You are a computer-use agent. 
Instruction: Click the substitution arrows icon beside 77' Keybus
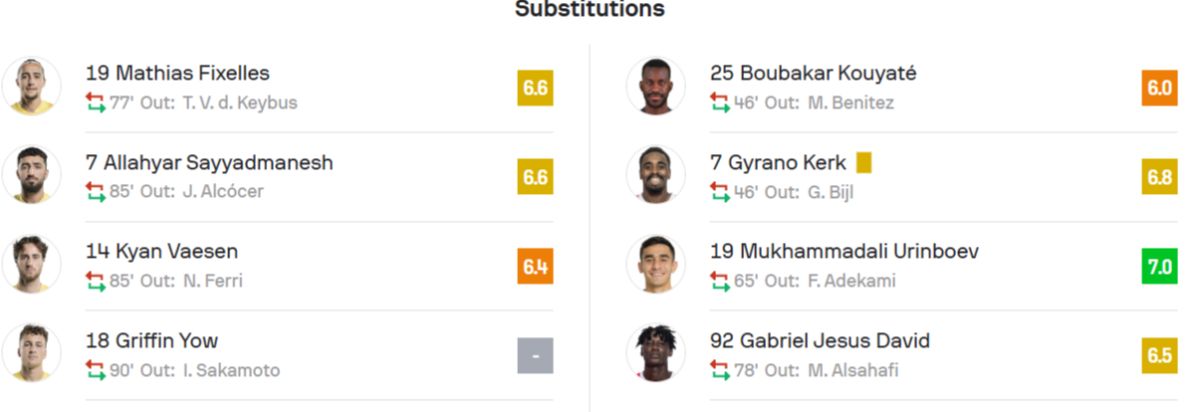95,102
